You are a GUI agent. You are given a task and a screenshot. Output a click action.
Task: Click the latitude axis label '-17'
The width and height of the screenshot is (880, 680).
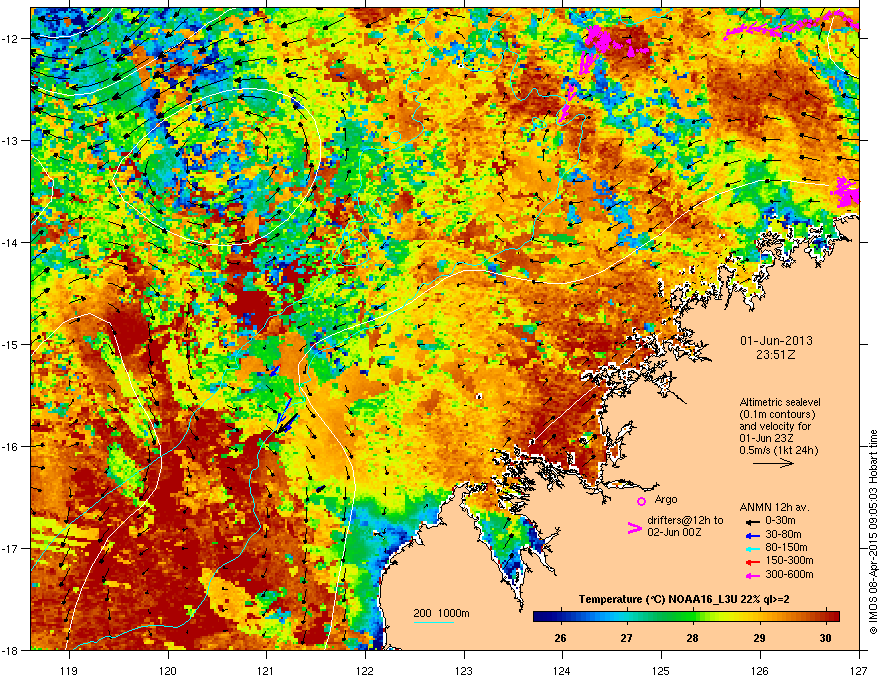coord(11,548)
